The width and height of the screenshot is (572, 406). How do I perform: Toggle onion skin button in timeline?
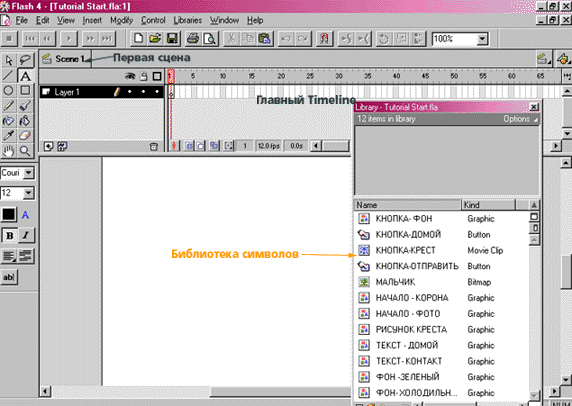click(189, 146)
